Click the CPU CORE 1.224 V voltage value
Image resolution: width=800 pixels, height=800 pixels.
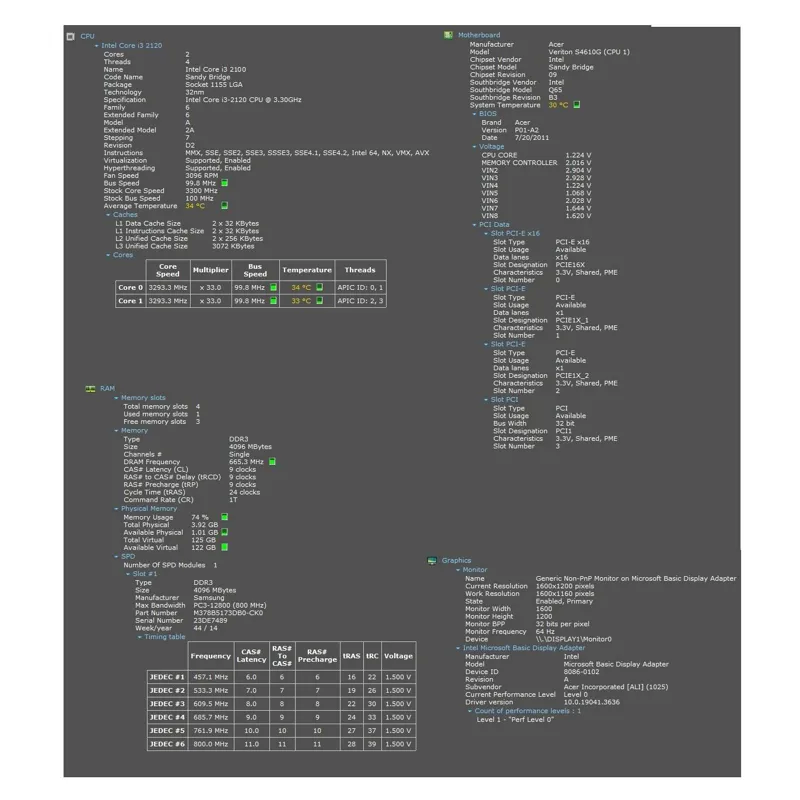[x=578, y=155]
